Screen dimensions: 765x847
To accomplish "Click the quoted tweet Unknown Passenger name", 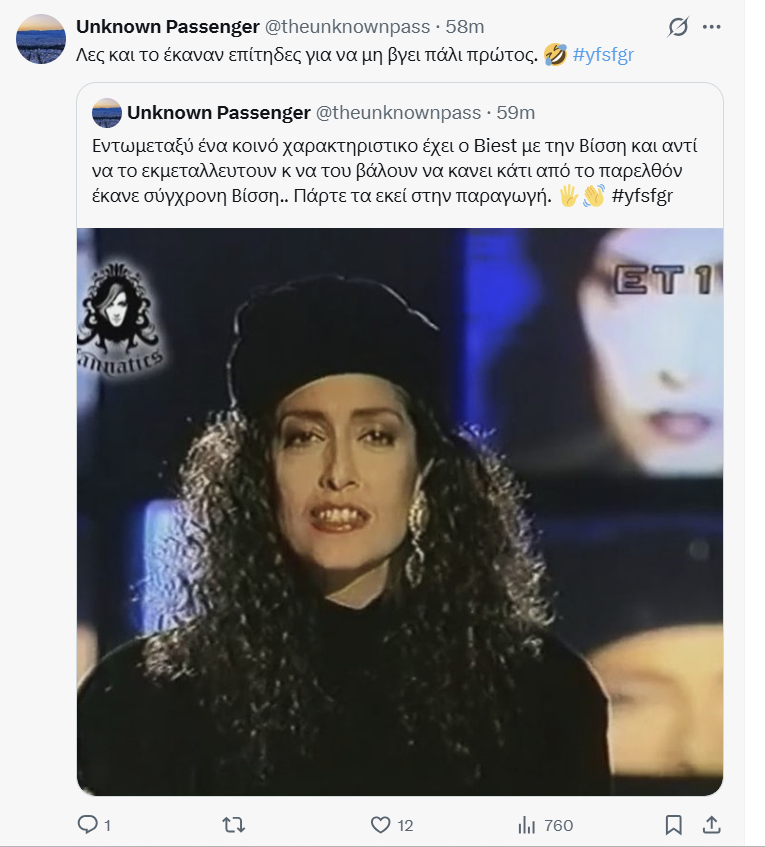I will tap(218, 112).
